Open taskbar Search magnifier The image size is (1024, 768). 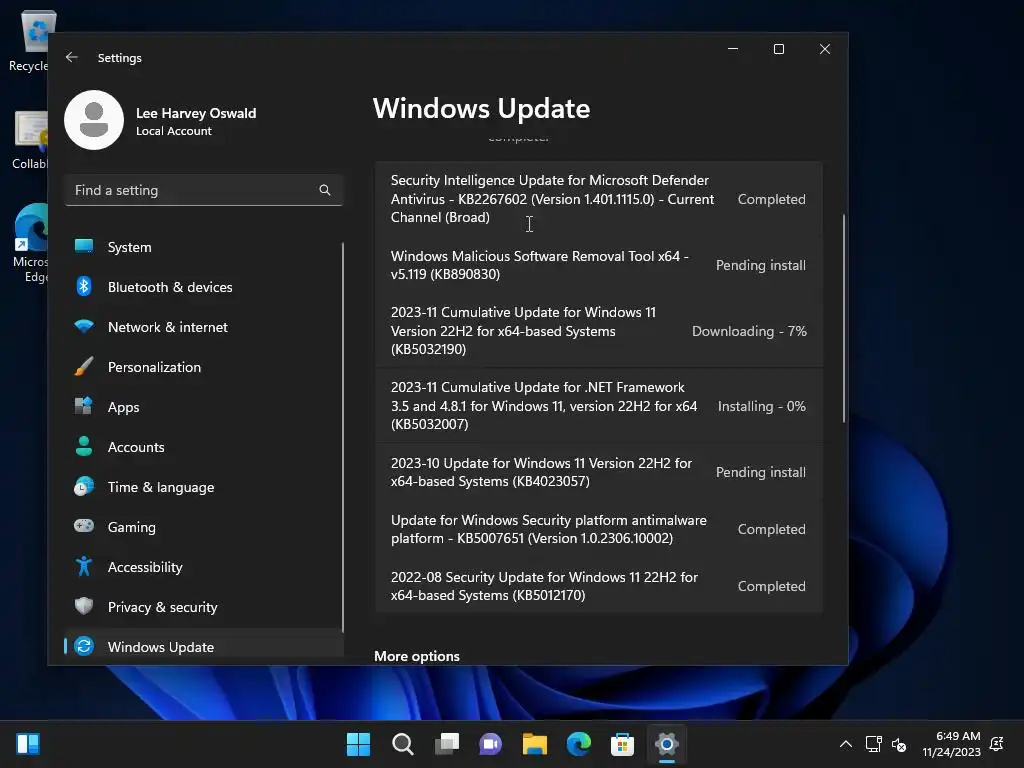tap(402, 744)
